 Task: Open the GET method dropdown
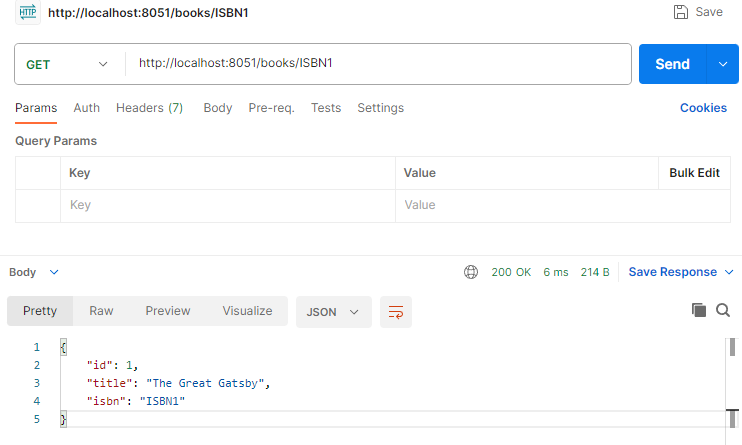tap(67, 64)
